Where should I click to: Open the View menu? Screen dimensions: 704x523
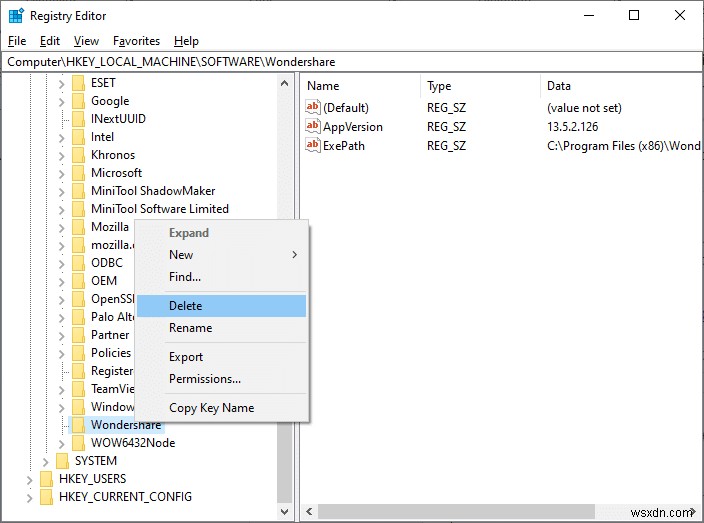[86, 41]
